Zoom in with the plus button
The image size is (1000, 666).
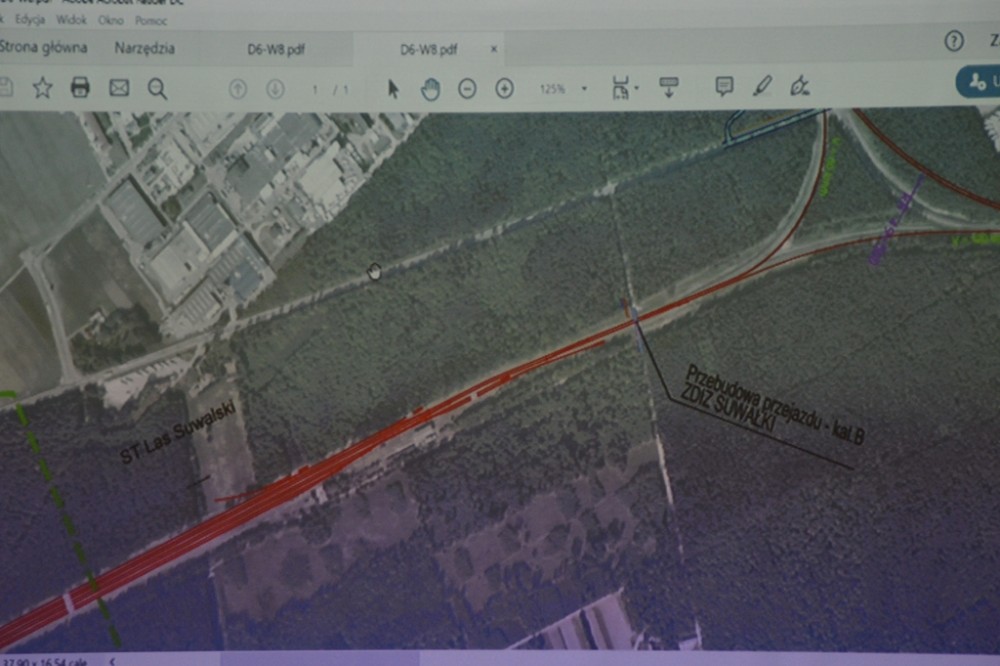point(504,89)
